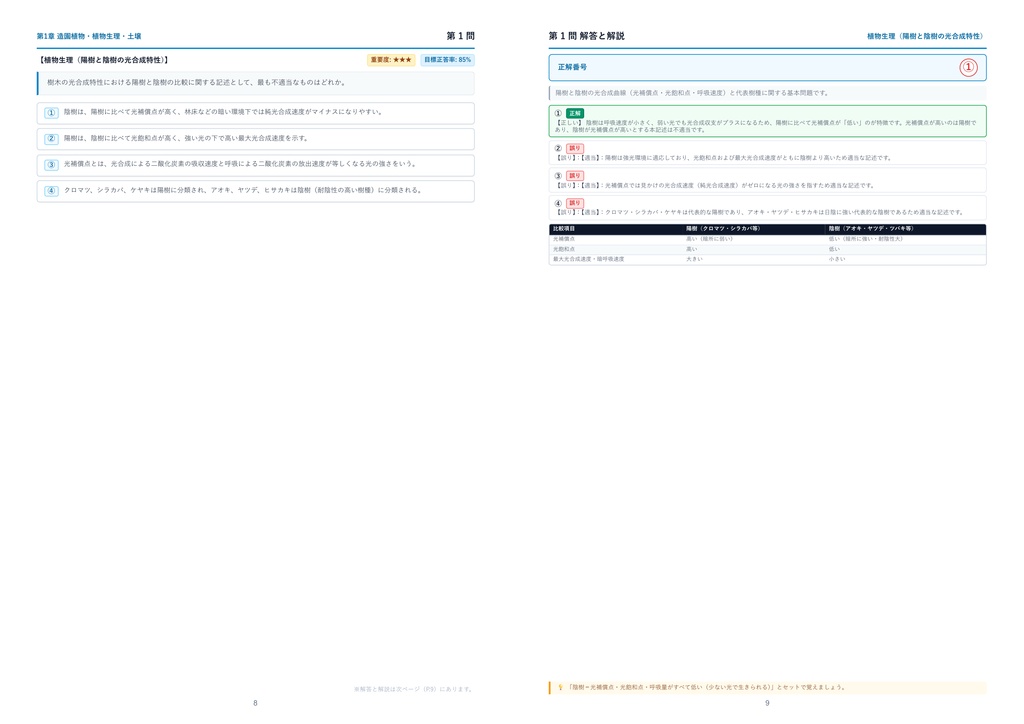
Task: Click explanation ④ text about クロマツ・シラカバ・ケヤキ
Action: (760, 212)
